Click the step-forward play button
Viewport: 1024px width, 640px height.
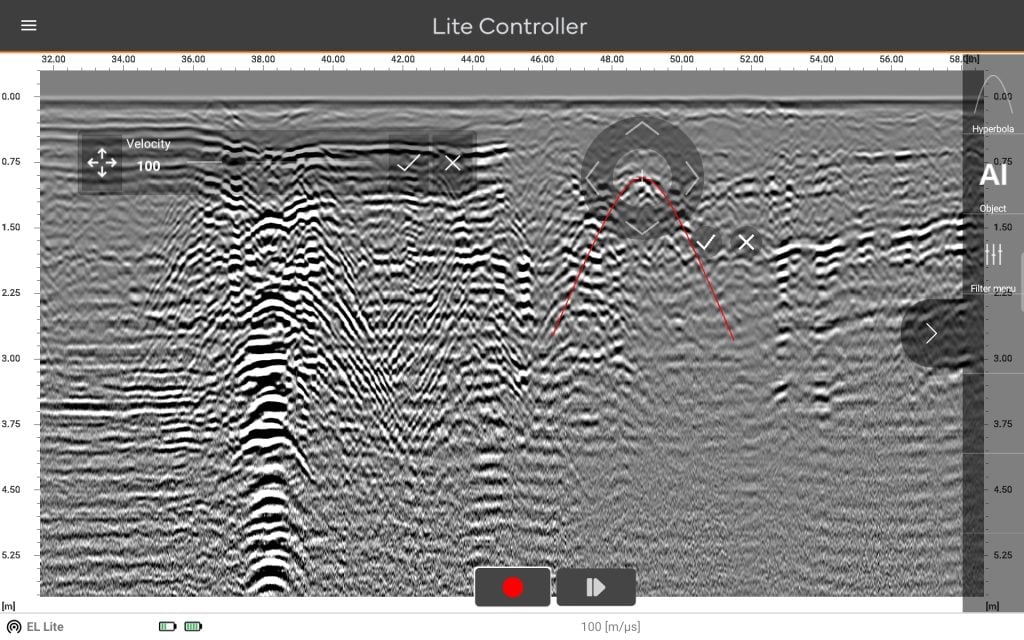pyautogui.click(x=596, y=587)
